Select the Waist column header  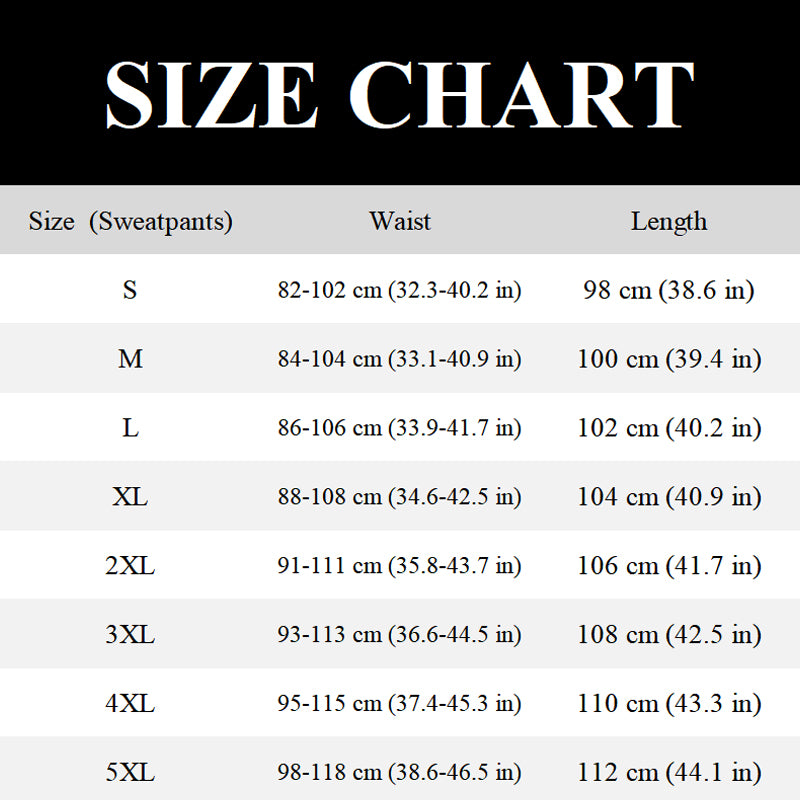tap(399, 221)
